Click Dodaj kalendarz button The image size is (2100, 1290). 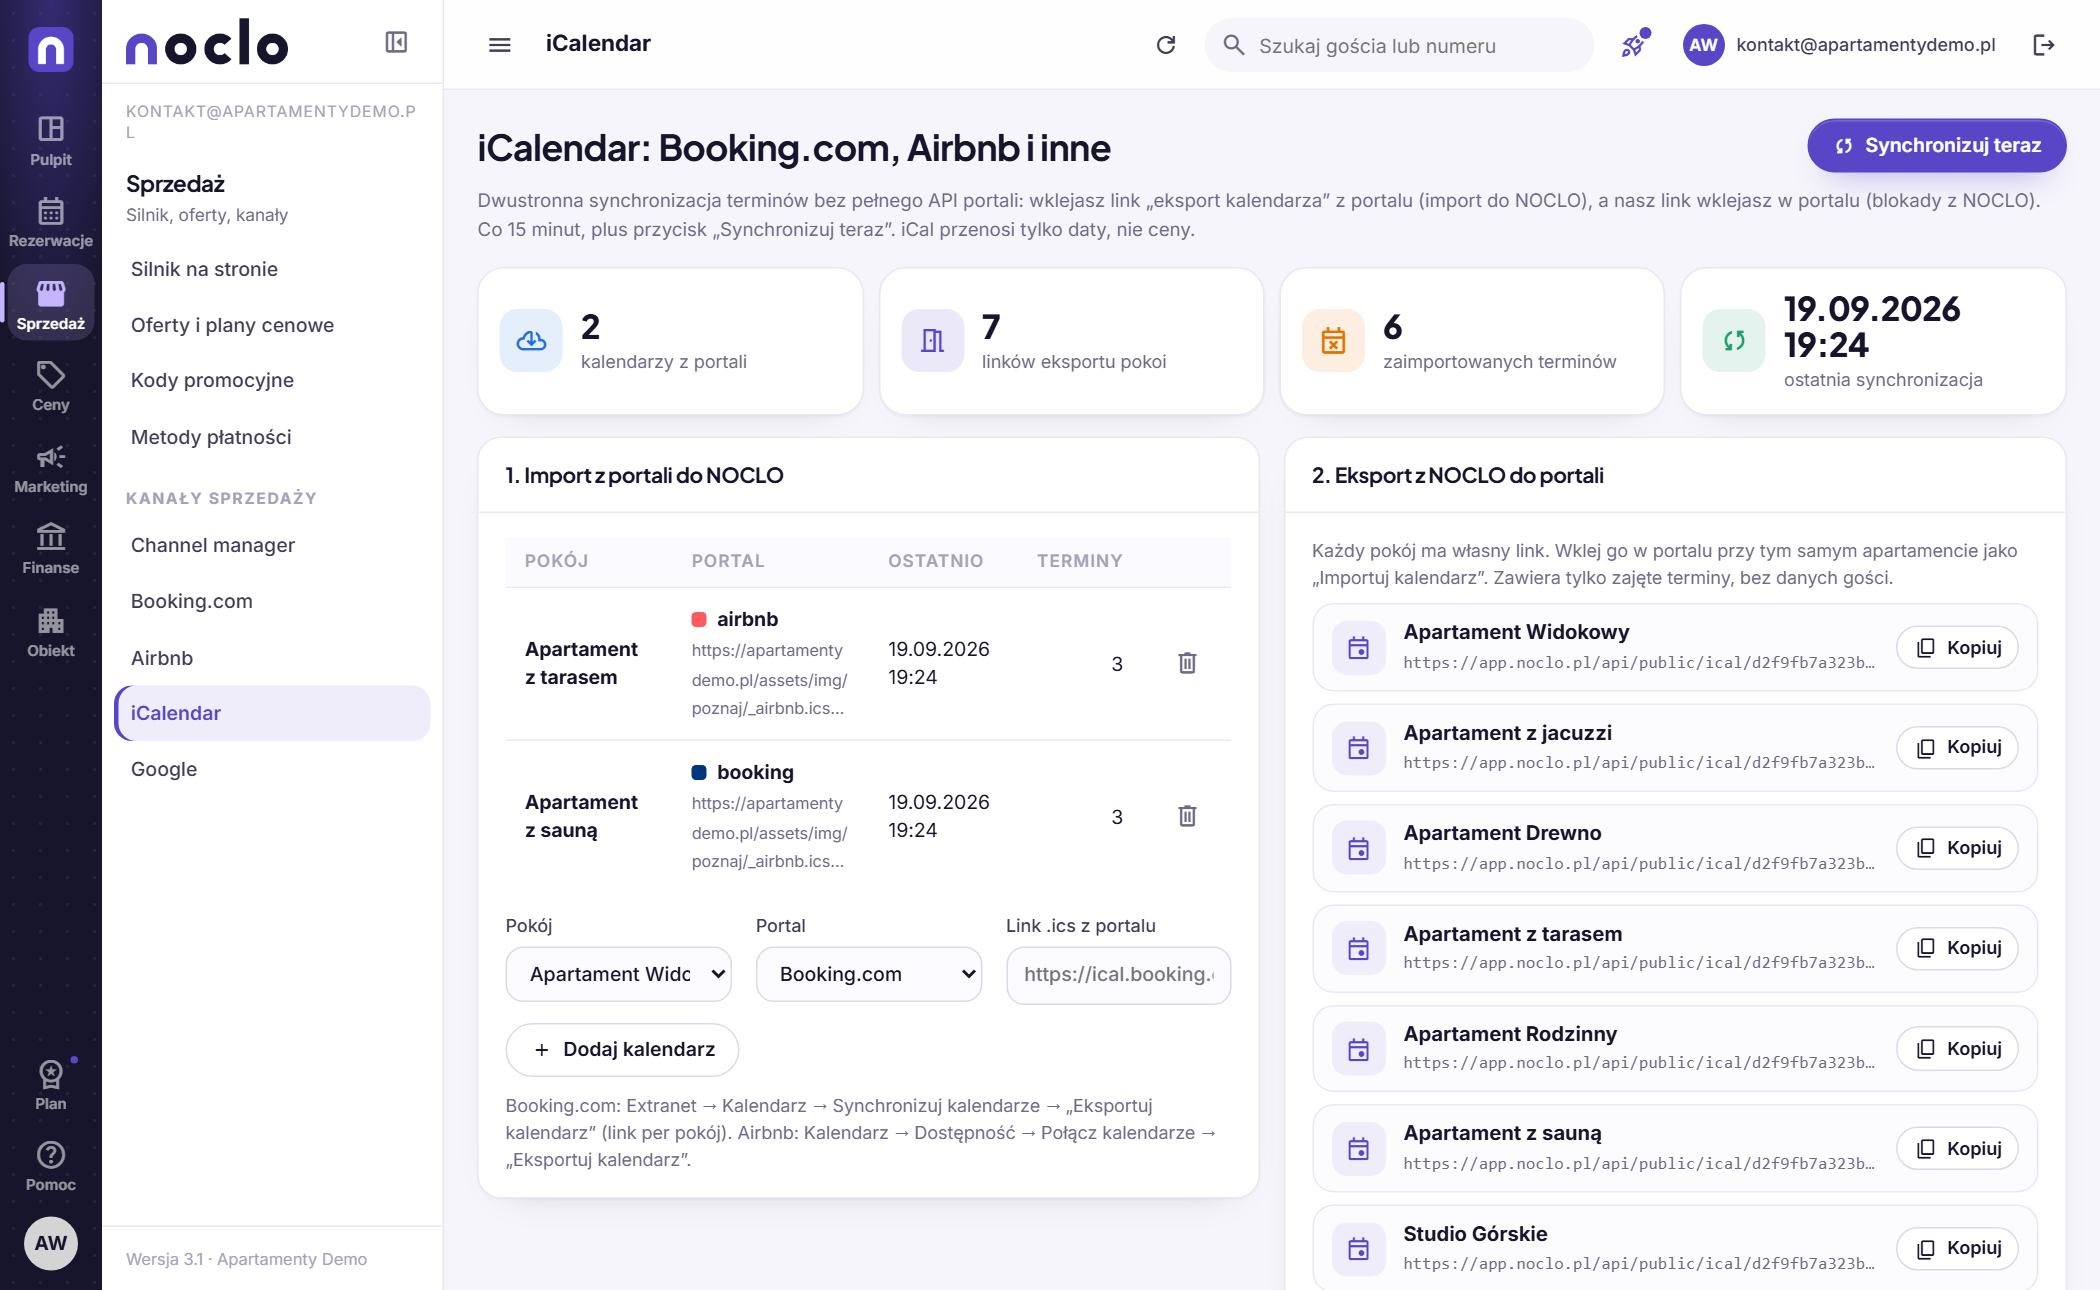(x=622, y=1049)
